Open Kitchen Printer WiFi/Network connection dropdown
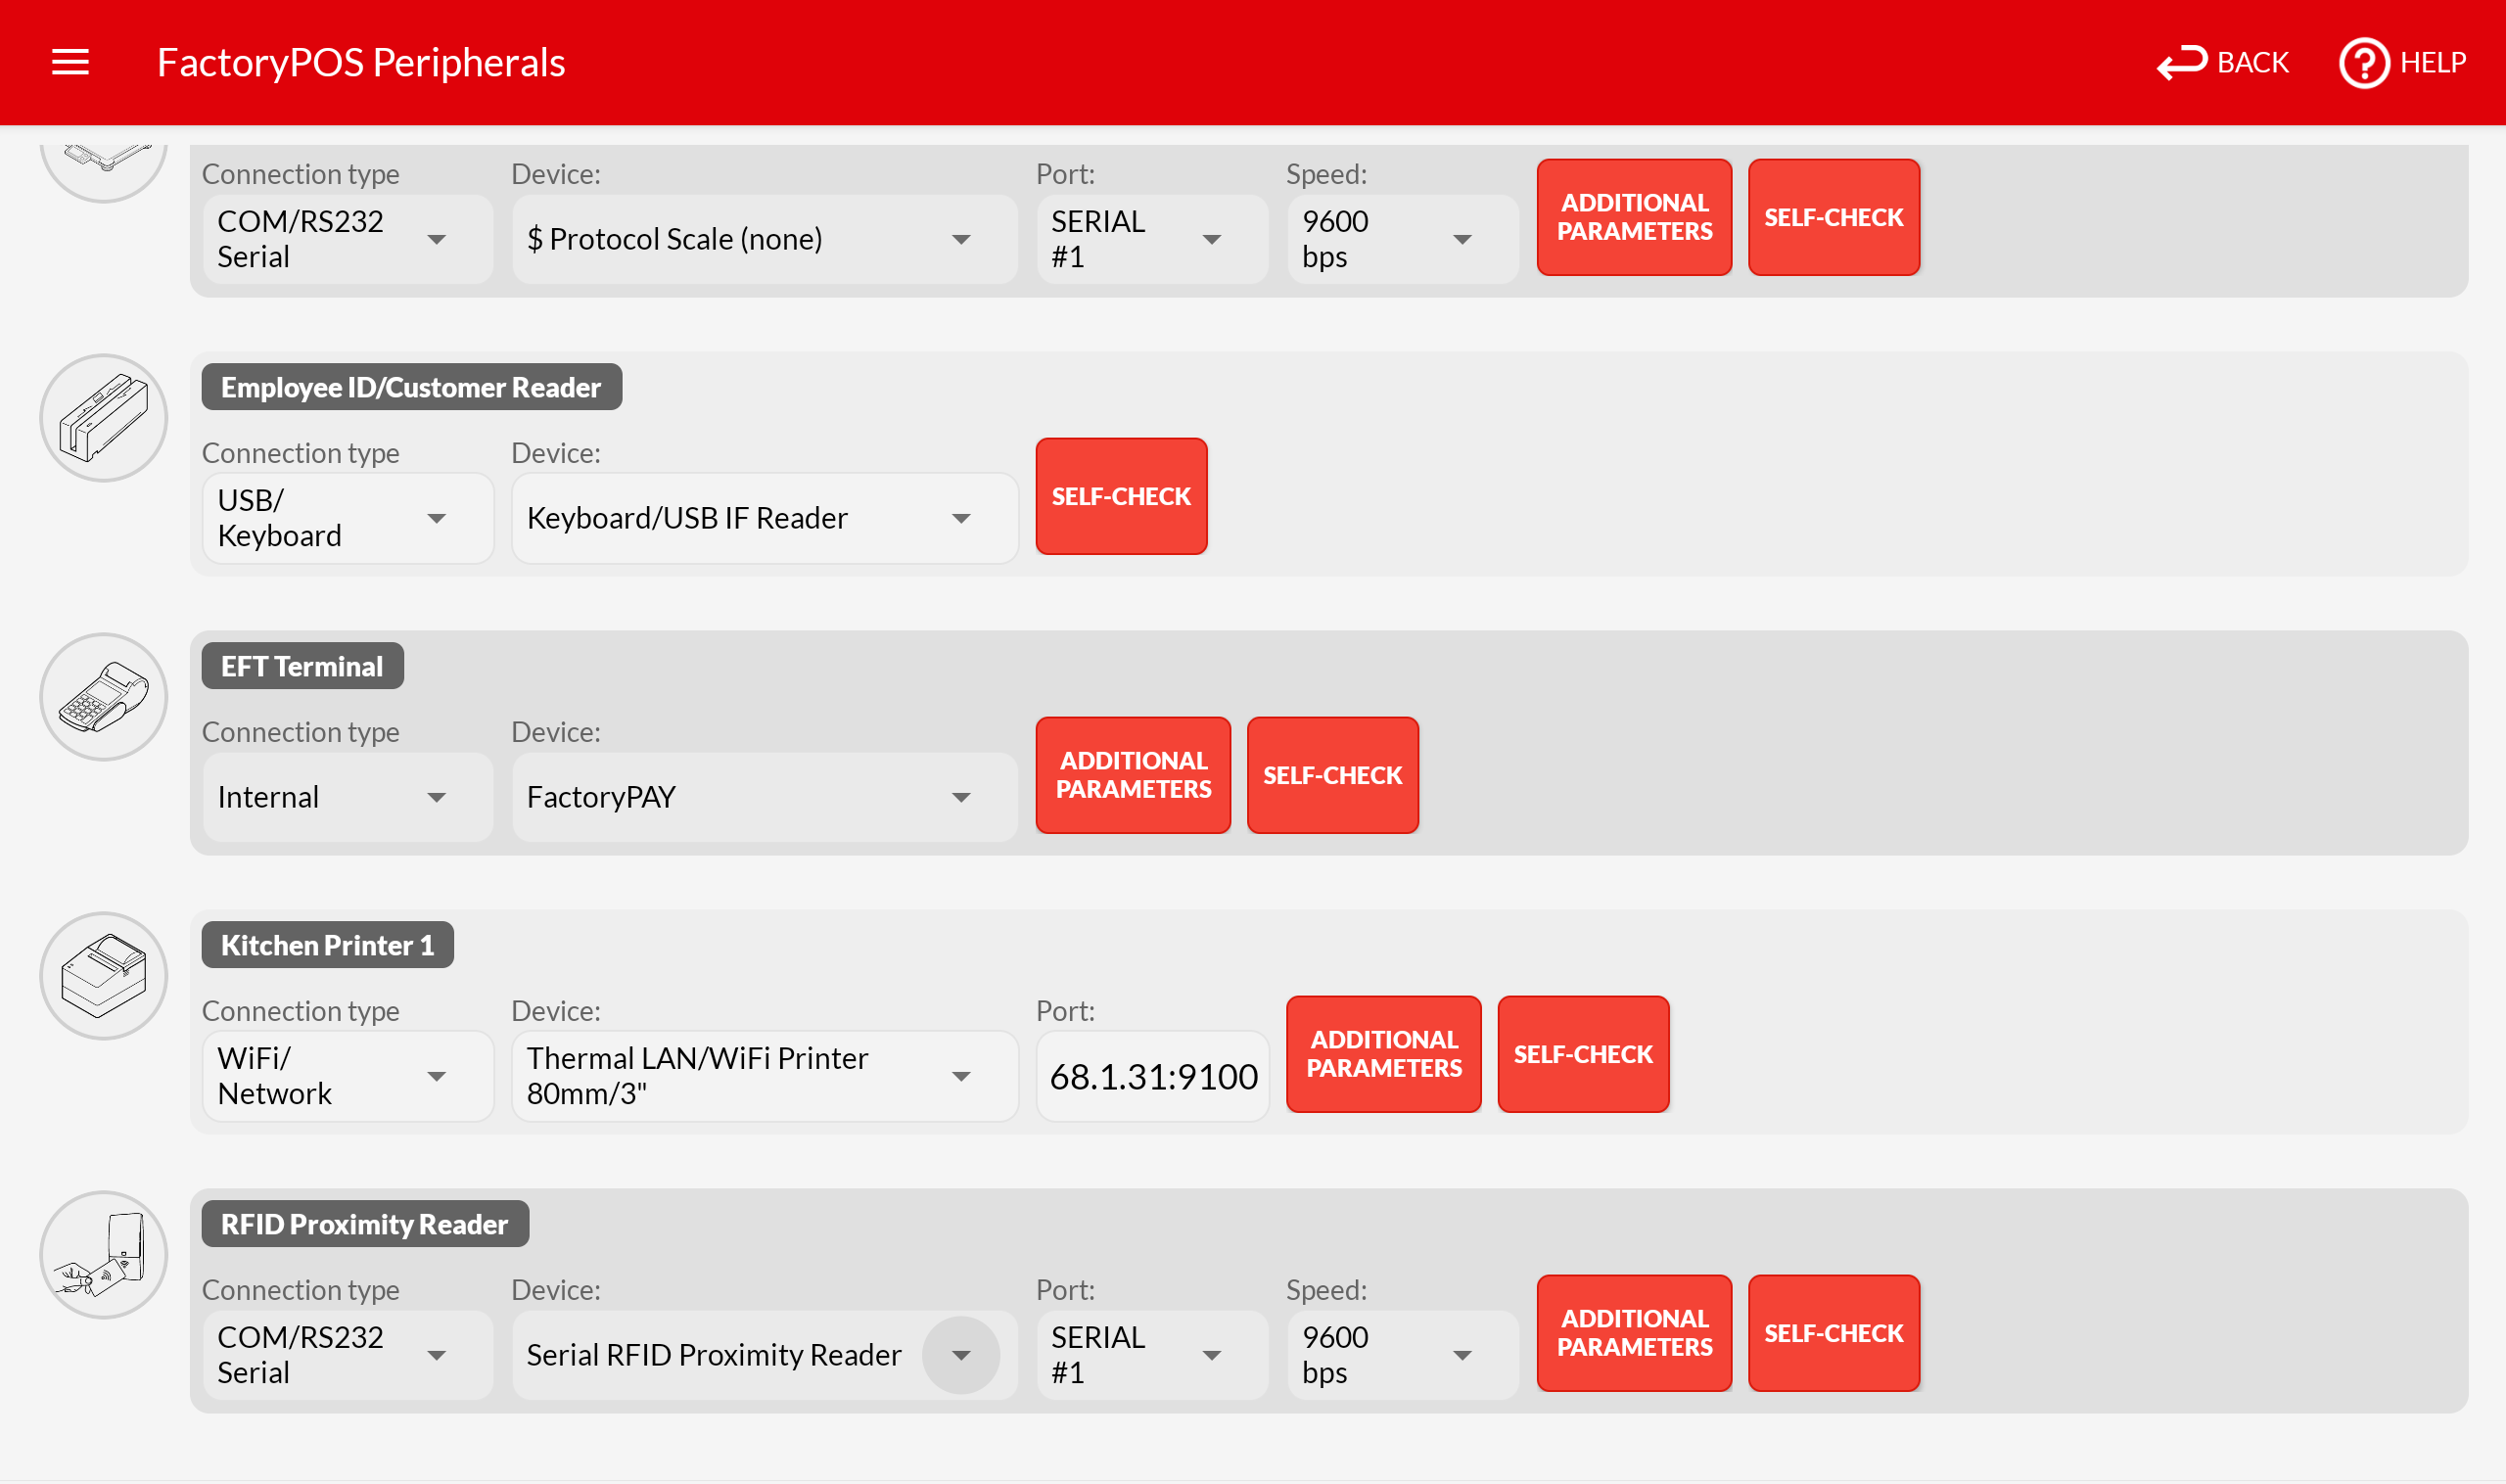The width and height of the screenshot is (2506, 1484). click(x=347, y=1076)
